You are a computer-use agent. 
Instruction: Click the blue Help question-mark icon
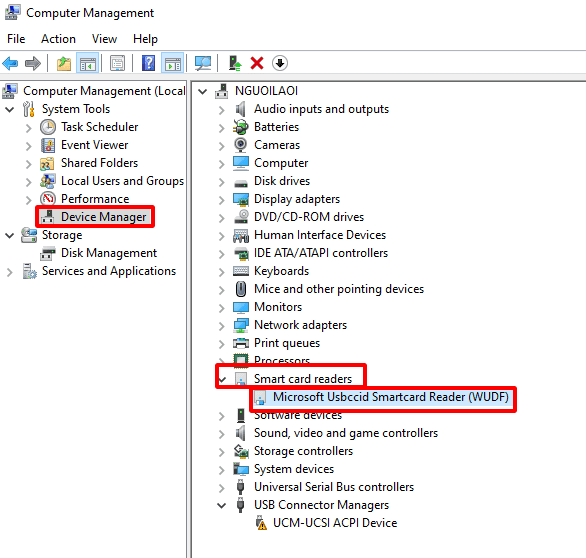[x=148, y=63]
